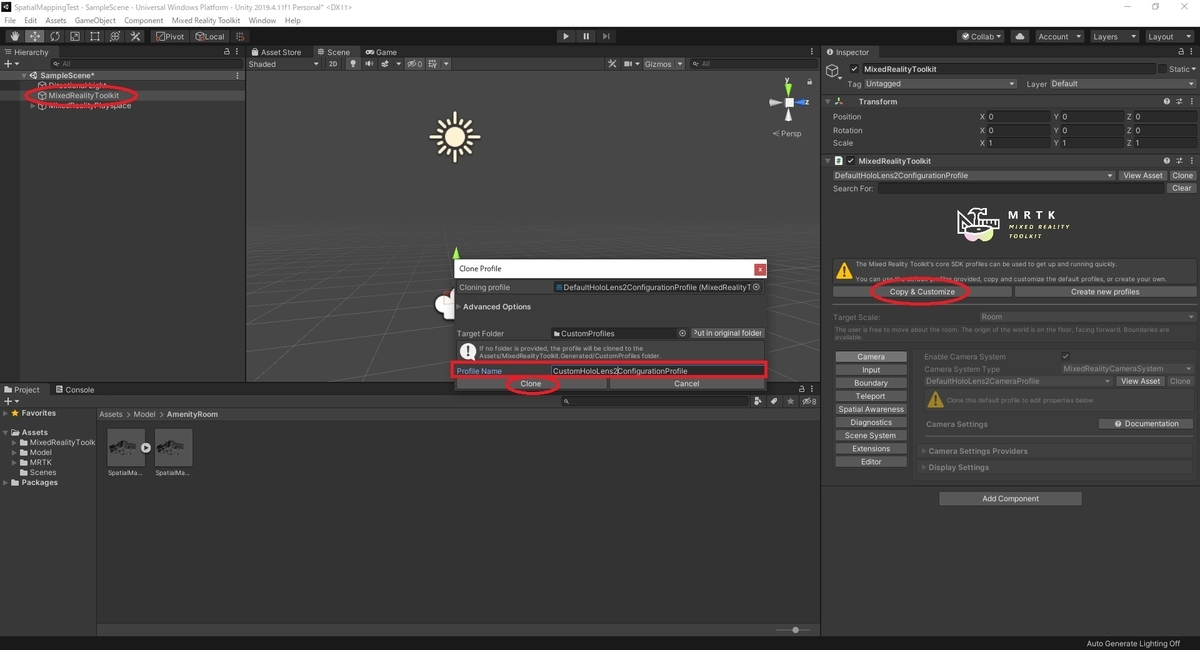Click View Asset next to configuration profile
The height and width of the screenshot is (650, 1200).
[1142, 175]
